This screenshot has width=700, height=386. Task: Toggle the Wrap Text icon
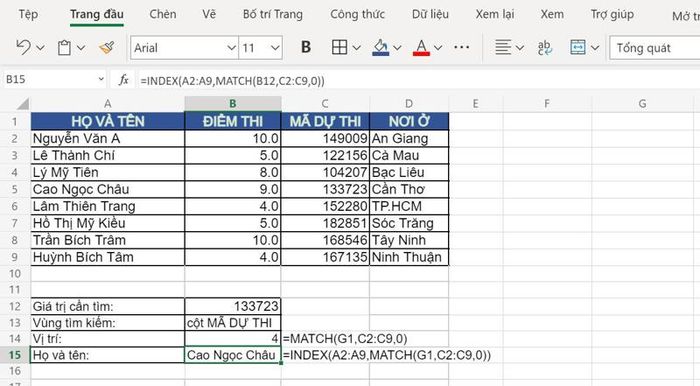(x=545, y=47)
